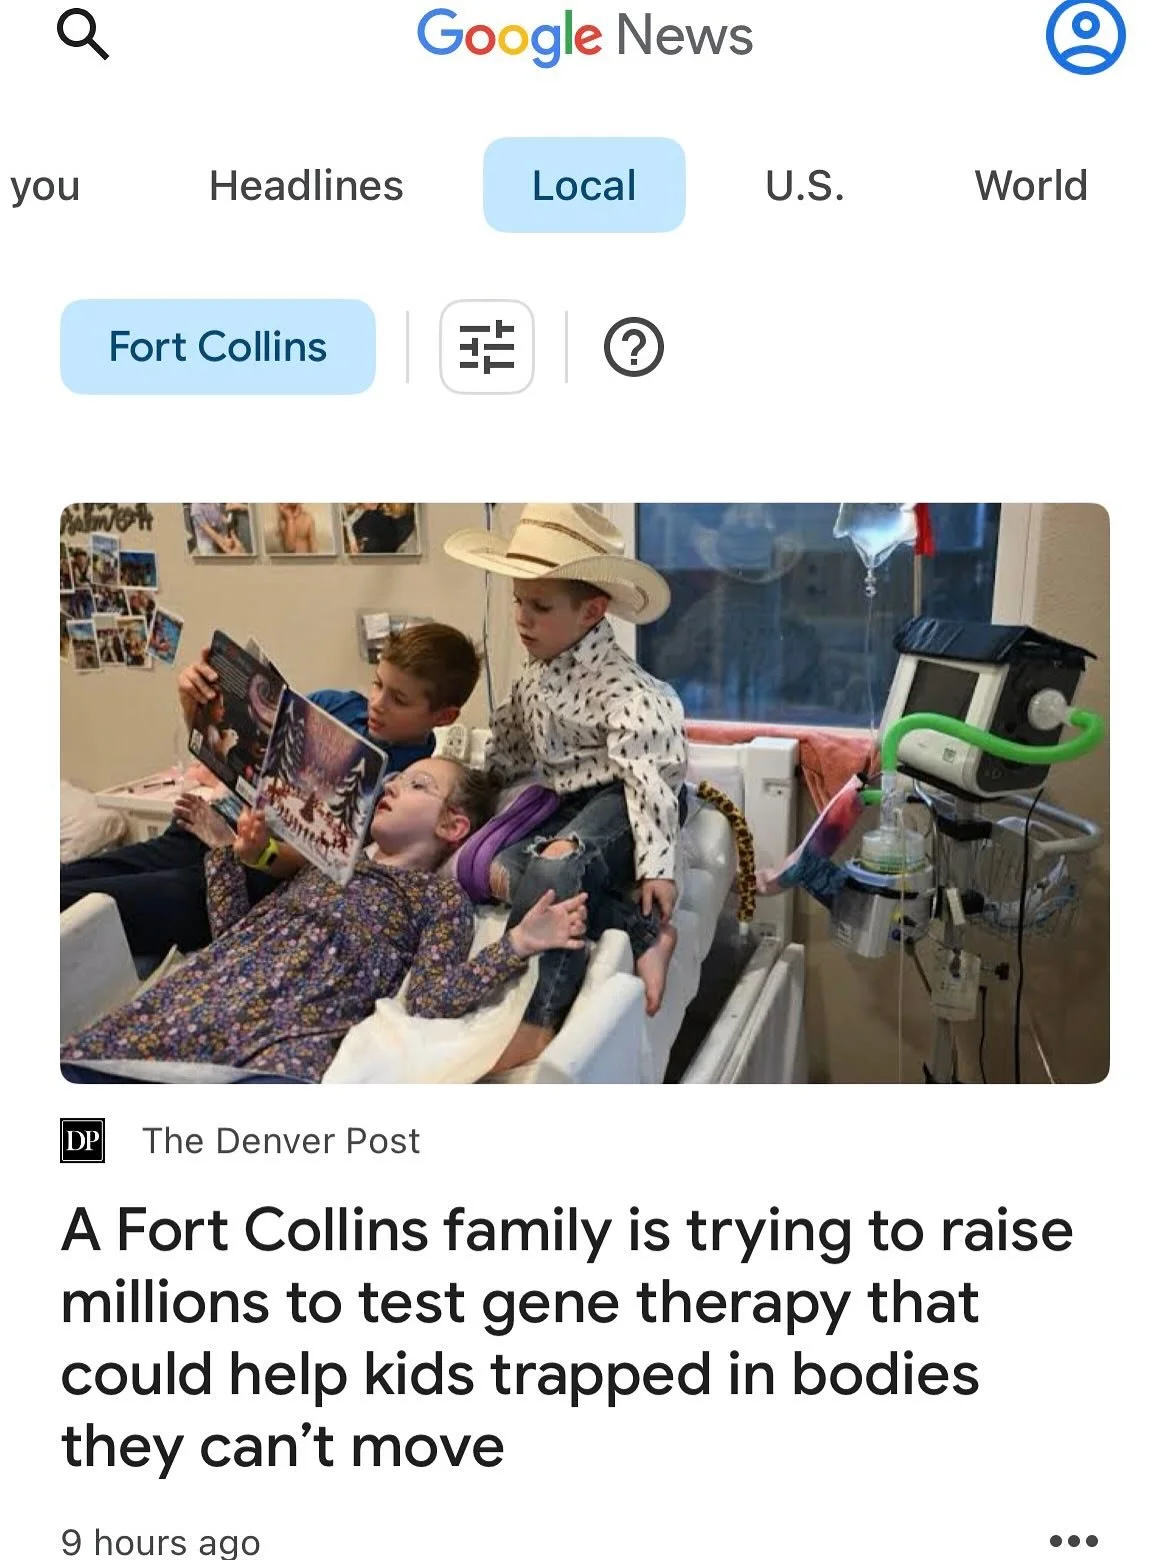
Task: Switch to the U.S. tab
Action: click(805, 186)
